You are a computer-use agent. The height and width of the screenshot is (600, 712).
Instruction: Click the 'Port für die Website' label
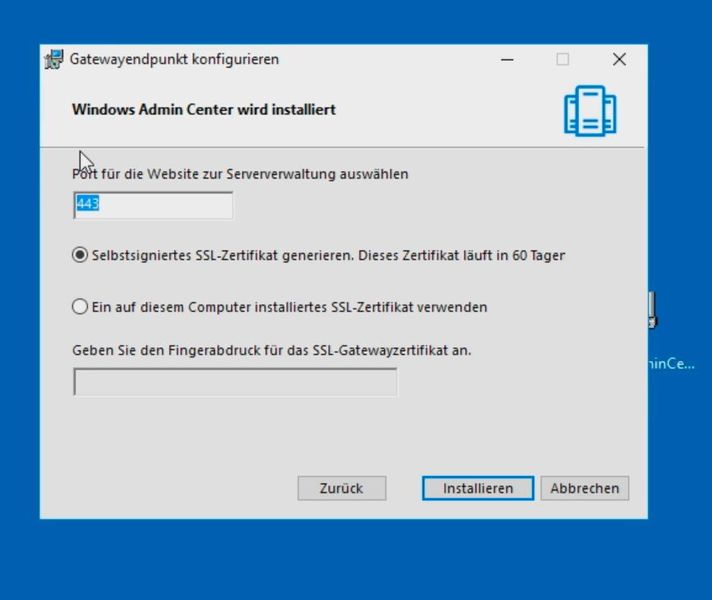pyautogui.click(x=240, y=174)
